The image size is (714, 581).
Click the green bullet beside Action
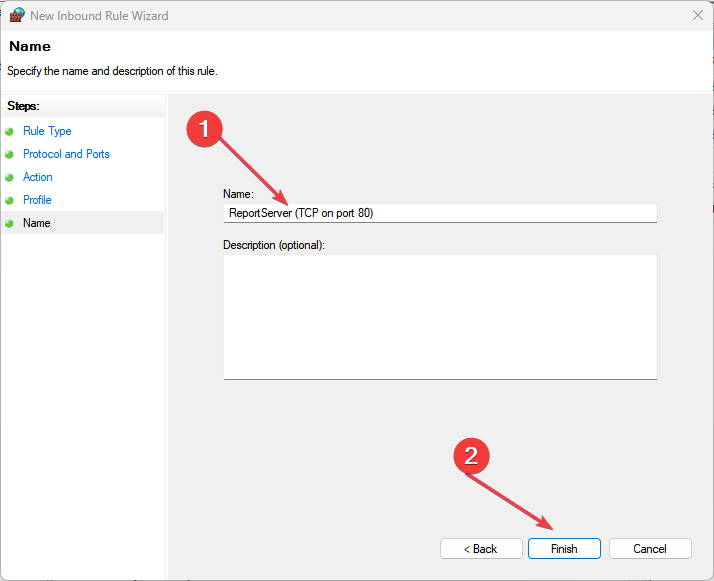(x=10, y=177)
